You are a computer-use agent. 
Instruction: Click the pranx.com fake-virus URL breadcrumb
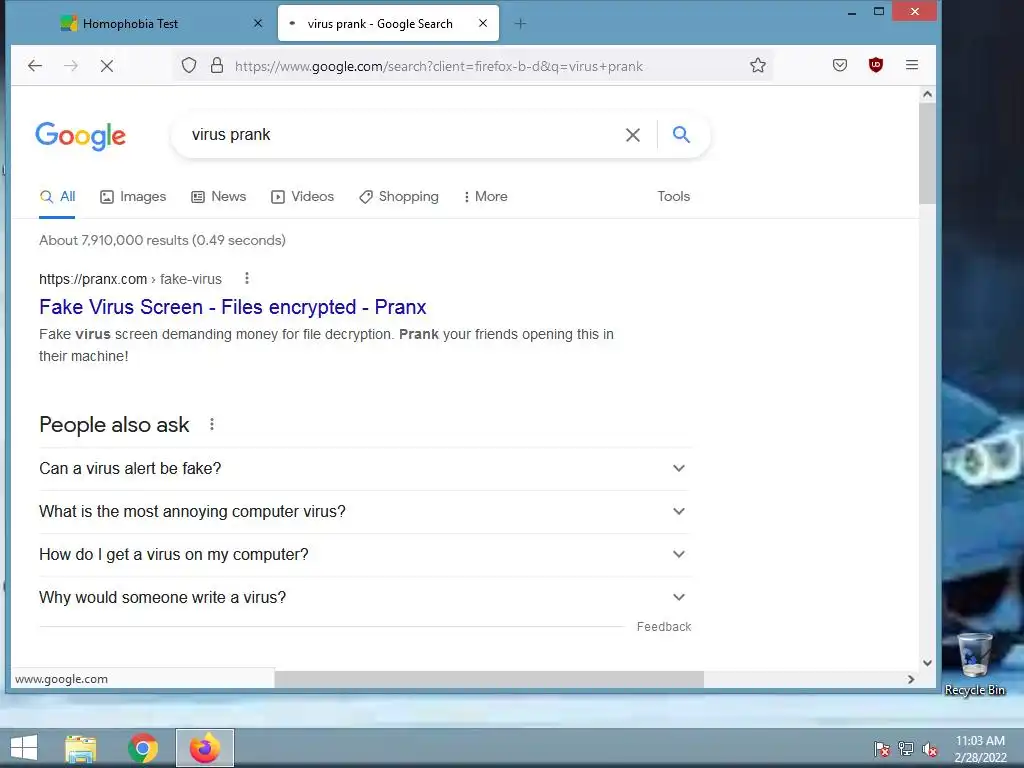130,279
